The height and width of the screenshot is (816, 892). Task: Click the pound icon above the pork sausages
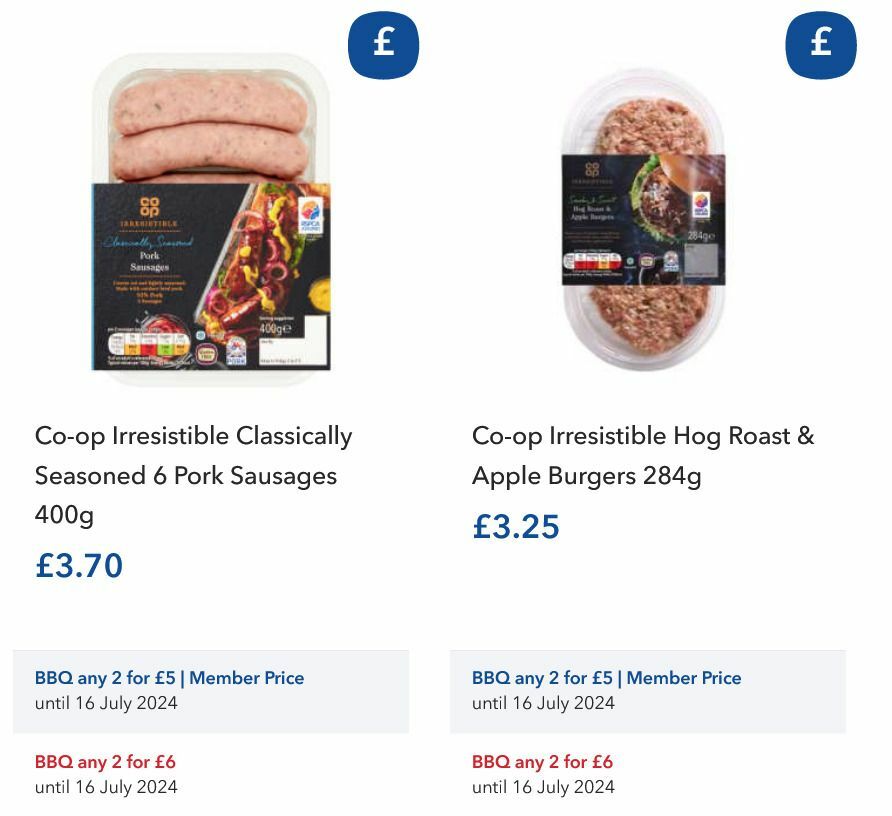click(x=382, y=43)
